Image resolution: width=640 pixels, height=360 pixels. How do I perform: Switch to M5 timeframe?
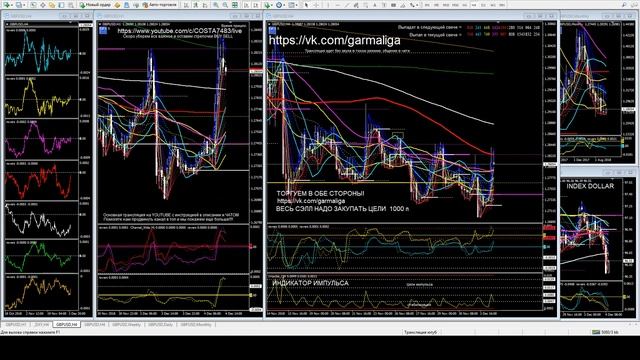pos(436,5)
